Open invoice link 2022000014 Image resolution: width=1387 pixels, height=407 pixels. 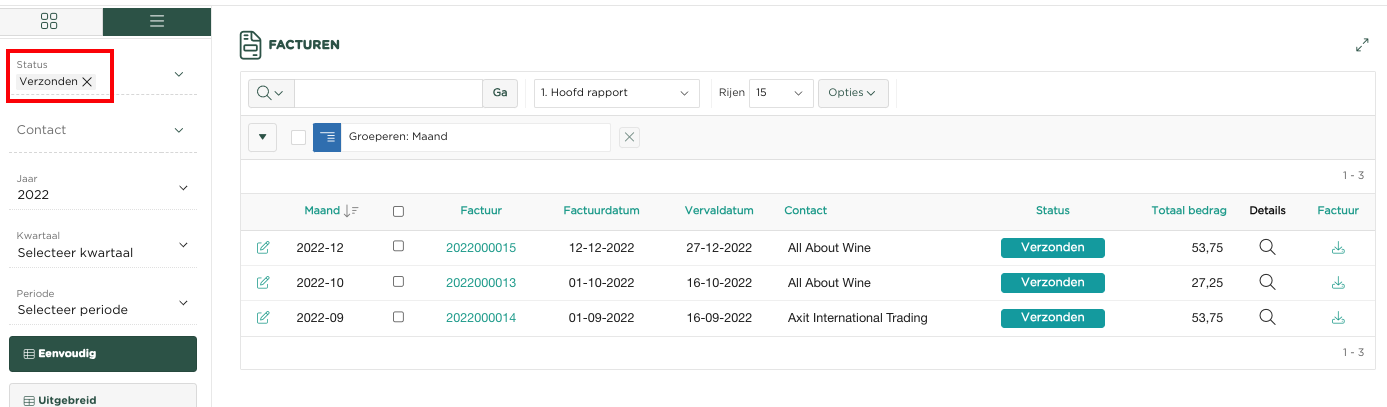[x=481, y=318]
